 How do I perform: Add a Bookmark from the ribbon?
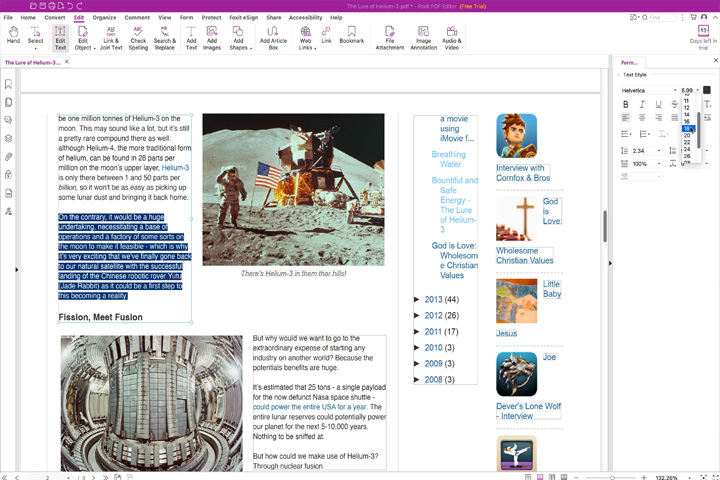pyautogui.click(x=352, y=35)
